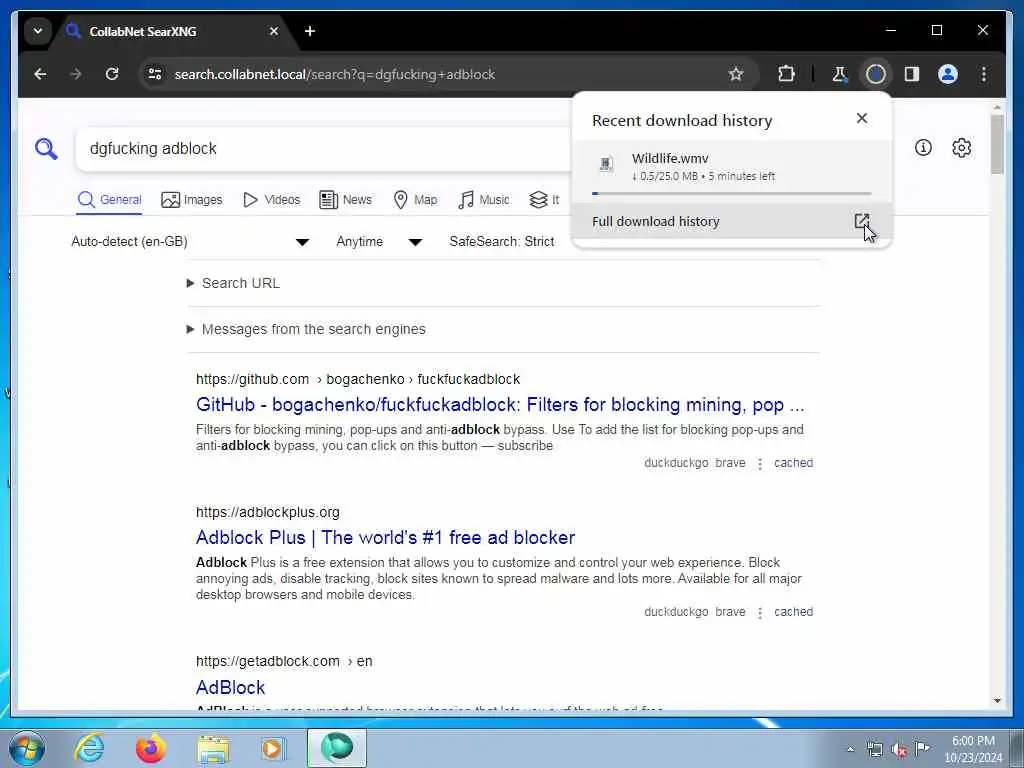Click the search query input field

(x=323, y=149)
